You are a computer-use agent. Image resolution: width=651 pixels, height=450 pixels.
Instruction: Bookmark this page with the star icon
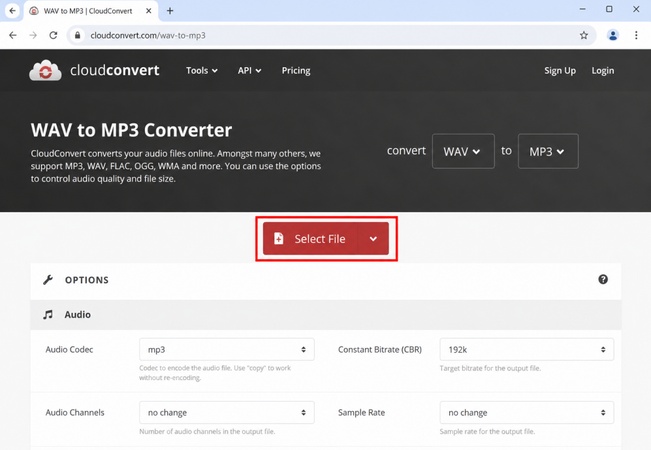tap(584, 35)
